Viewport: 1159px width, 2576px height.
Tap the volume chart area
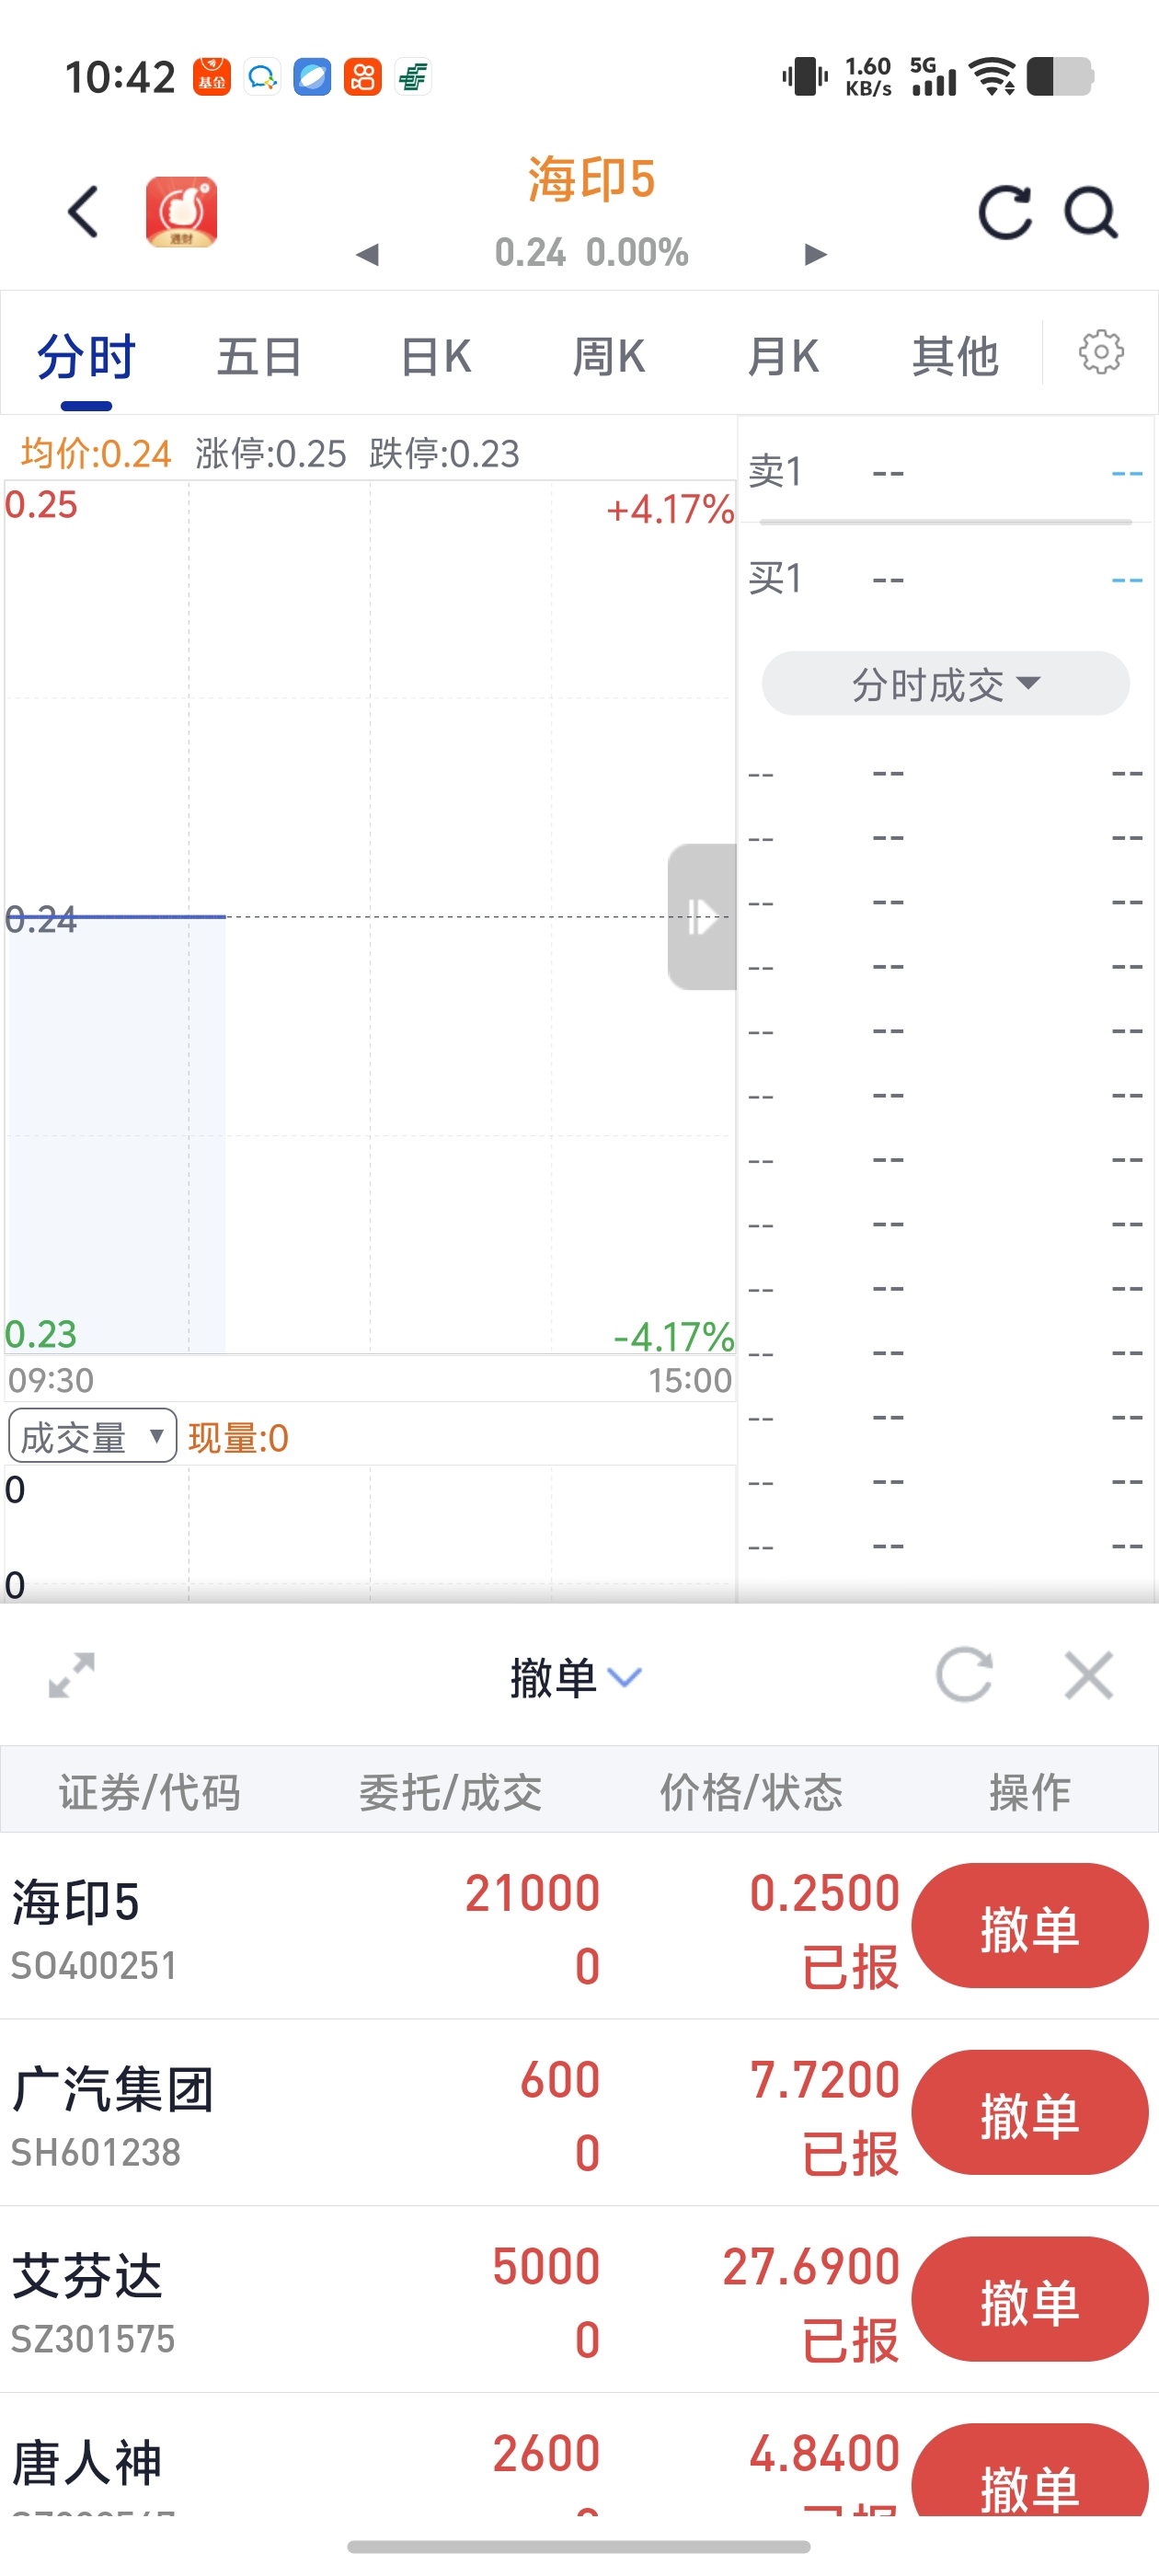click(x=370, y=1534)
